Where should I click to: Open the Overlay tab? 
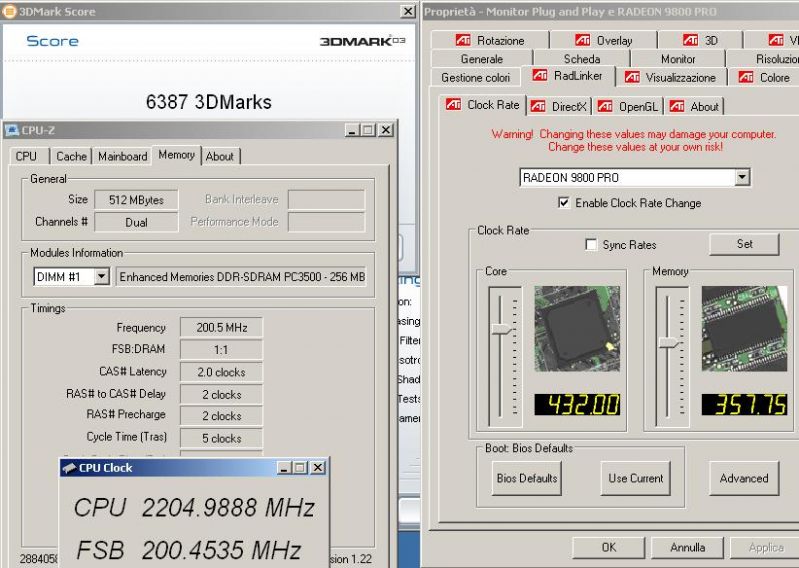coord(603,40)
